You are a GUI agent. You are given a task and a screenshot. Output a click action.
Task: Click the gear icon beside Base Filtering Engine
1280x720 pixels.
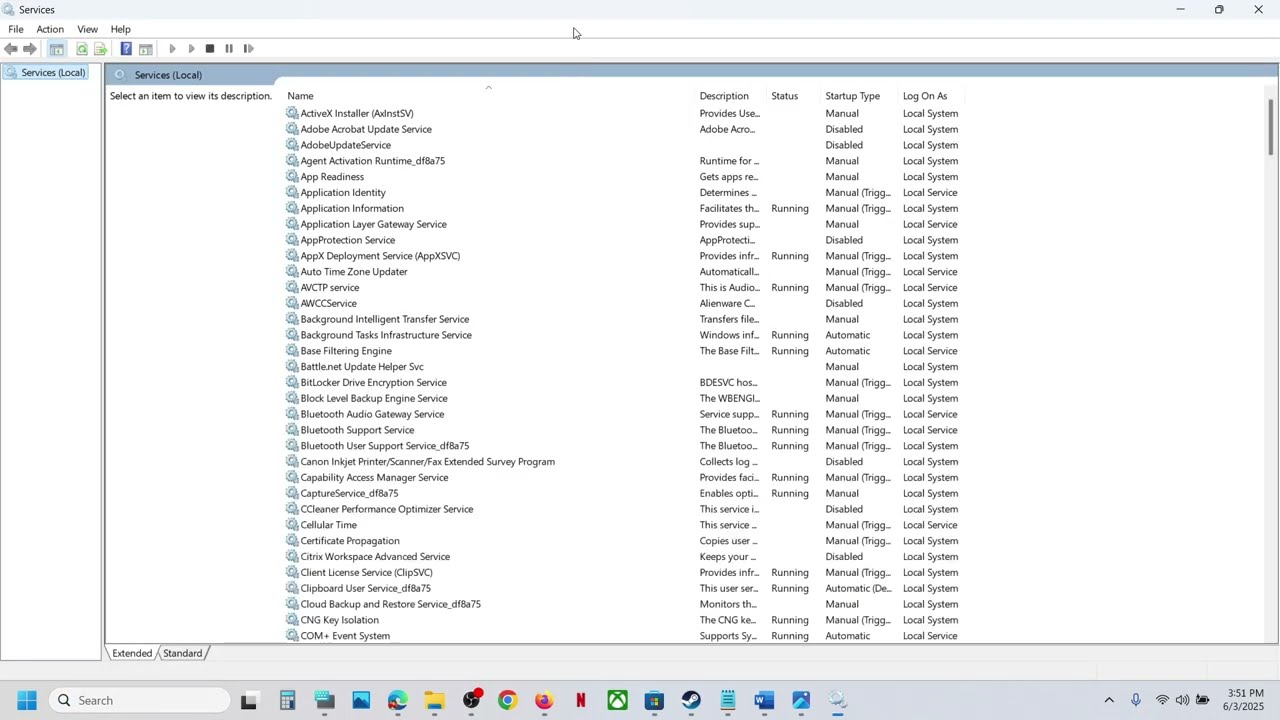(292, 351)
